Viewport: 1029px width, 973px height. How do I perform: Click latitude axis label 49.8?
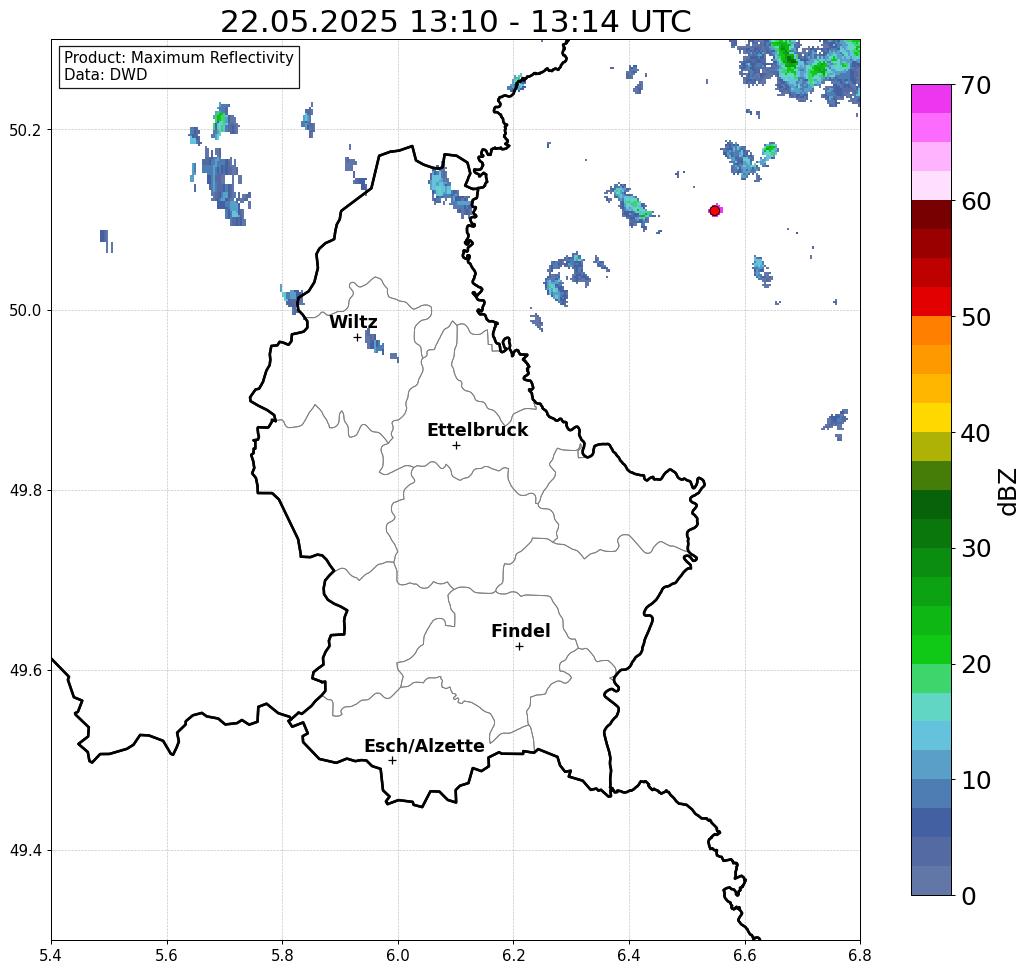click(x=25, y=491)
